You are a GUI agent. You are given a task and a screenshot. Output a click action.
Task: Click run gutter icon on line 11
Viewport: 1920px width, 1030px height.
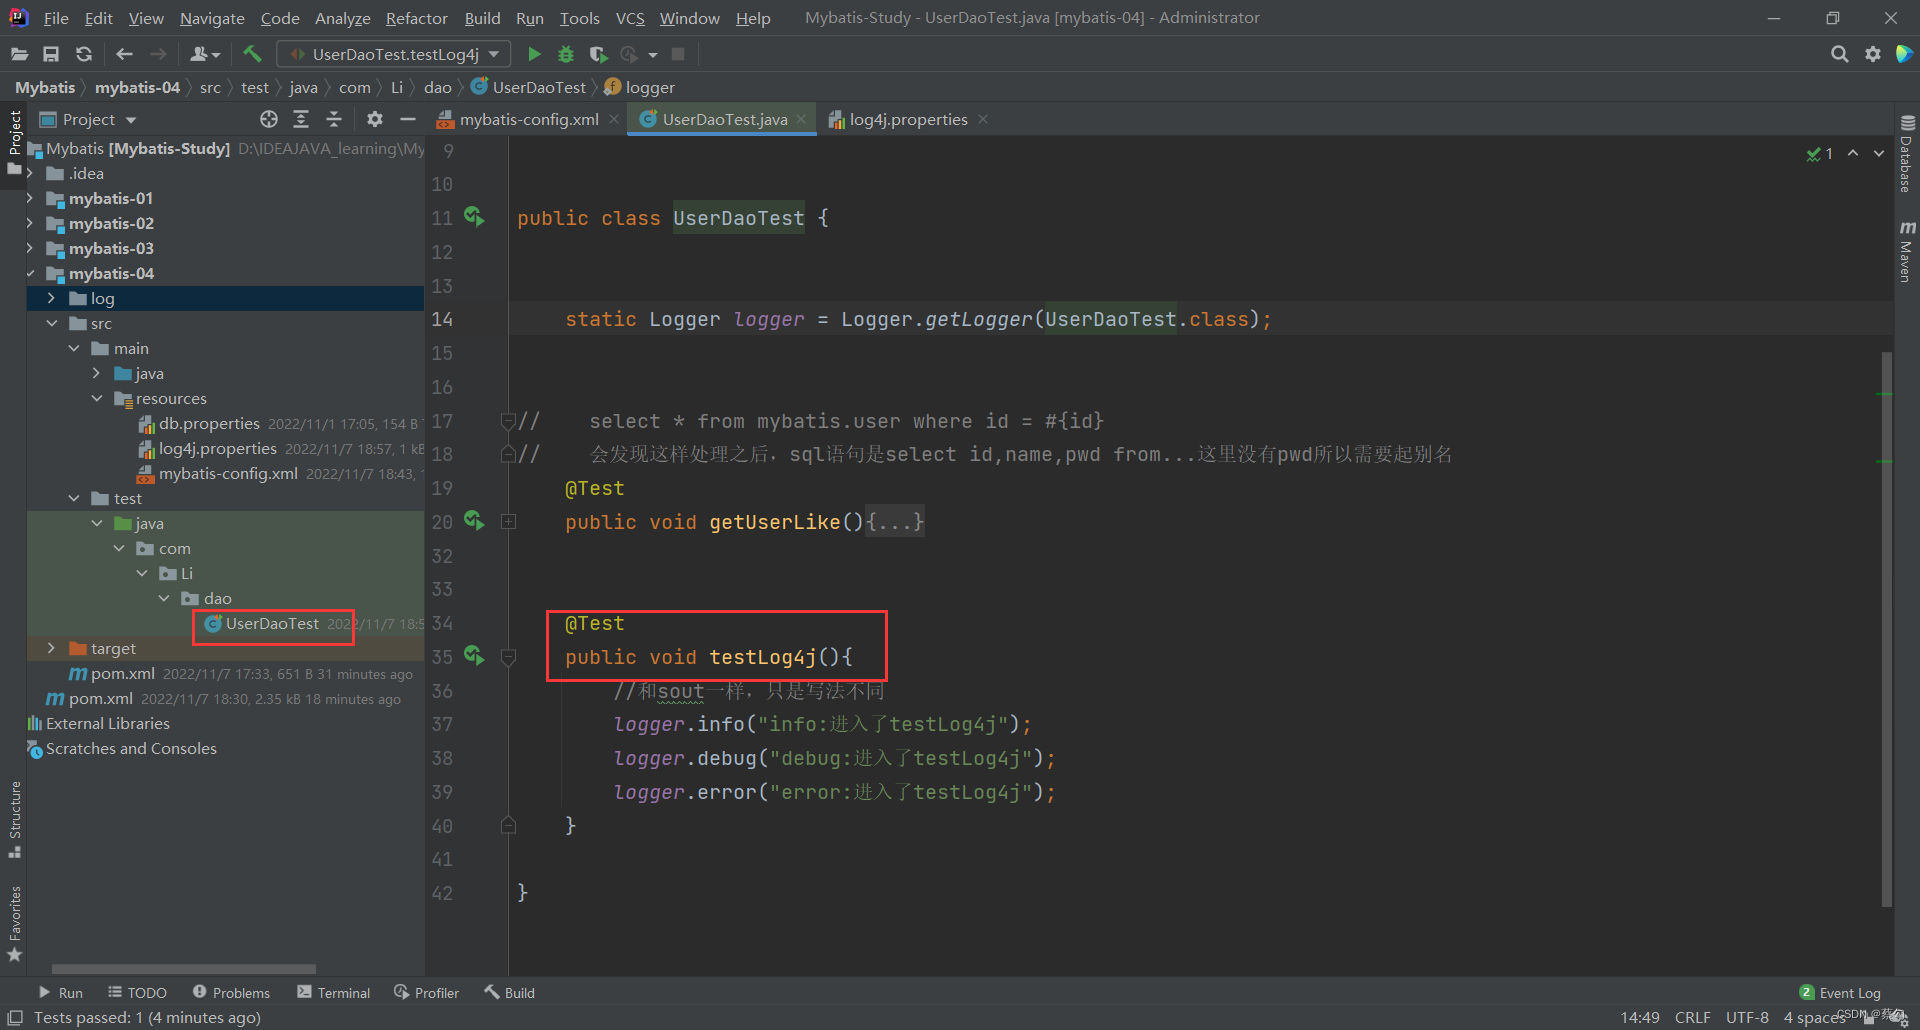tap(474, 217)
